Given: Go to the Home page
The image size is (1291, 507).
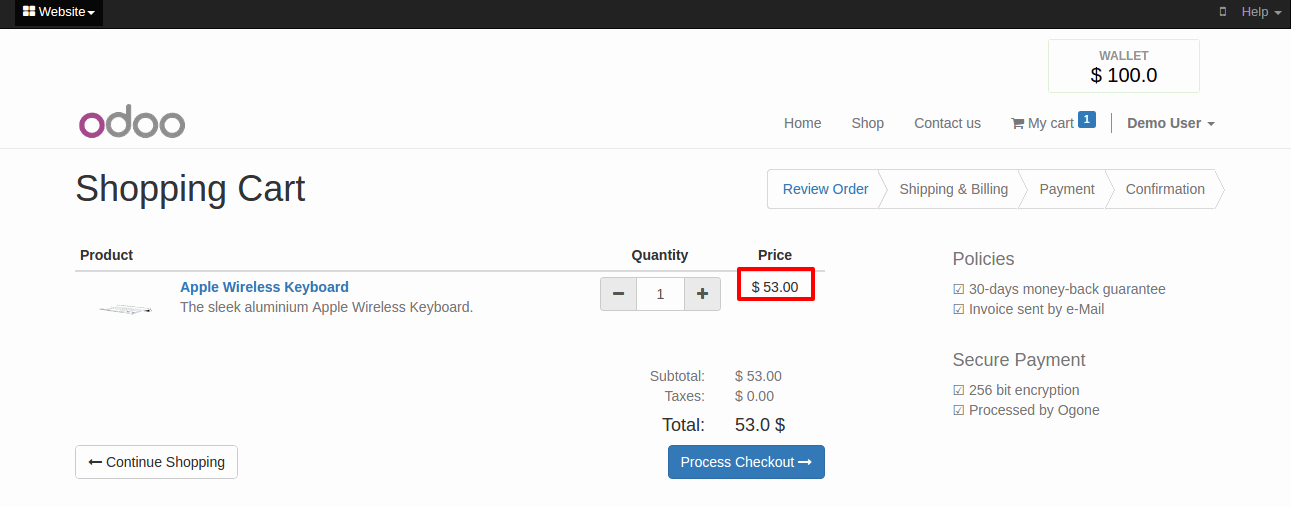Looking at the screenshot, I should point(803,123).
